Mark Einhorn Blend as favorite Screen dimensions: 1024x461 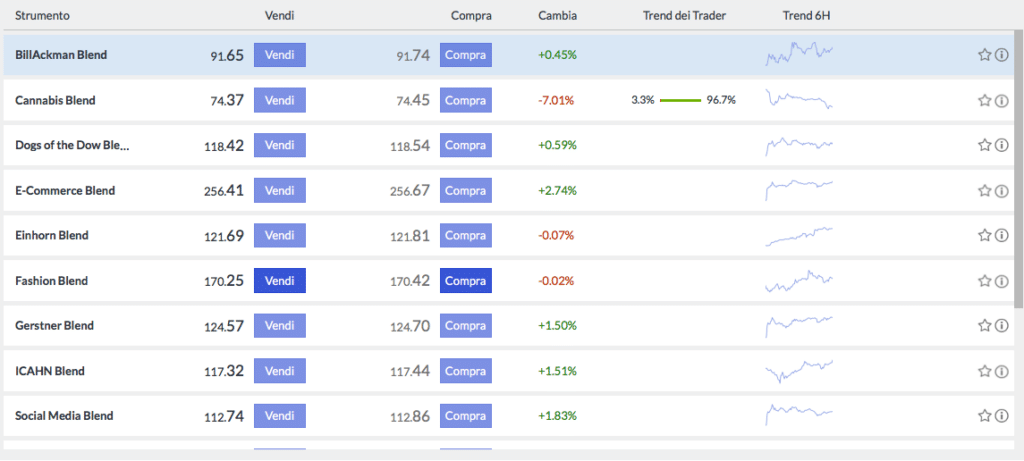[984, 235]
